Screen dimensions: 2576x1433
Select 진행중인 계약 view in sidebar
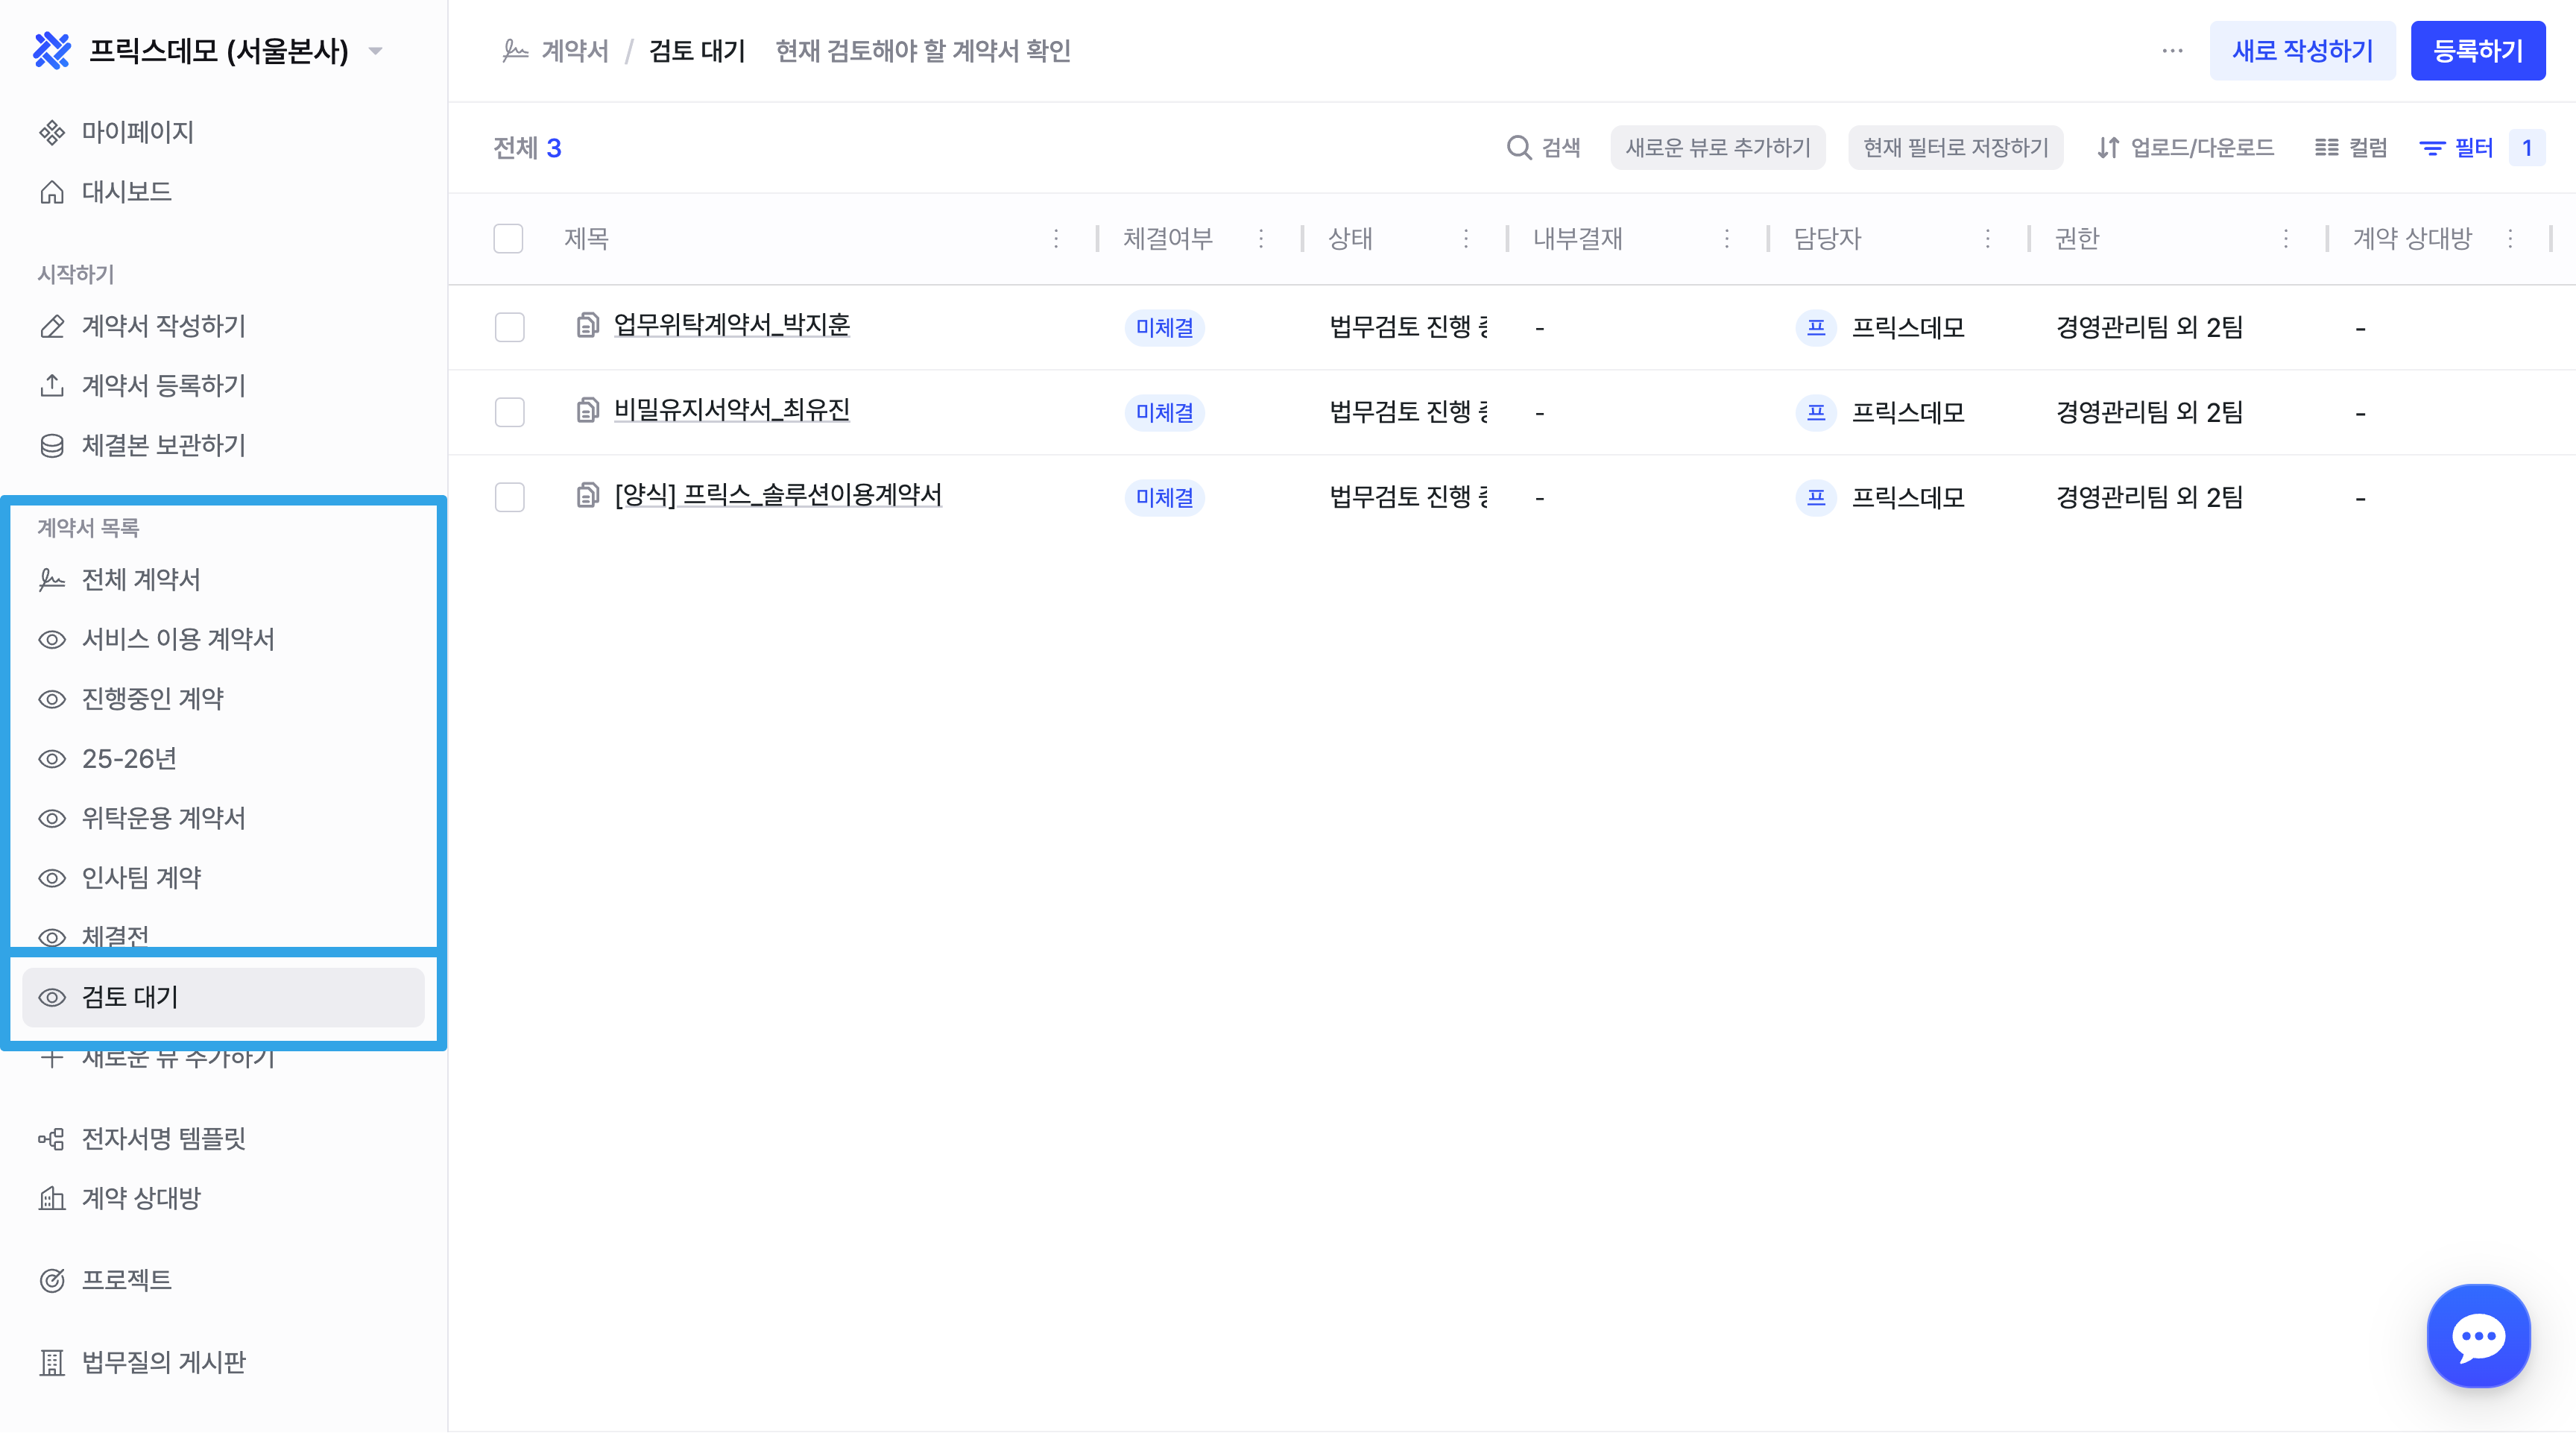(152, 698)
